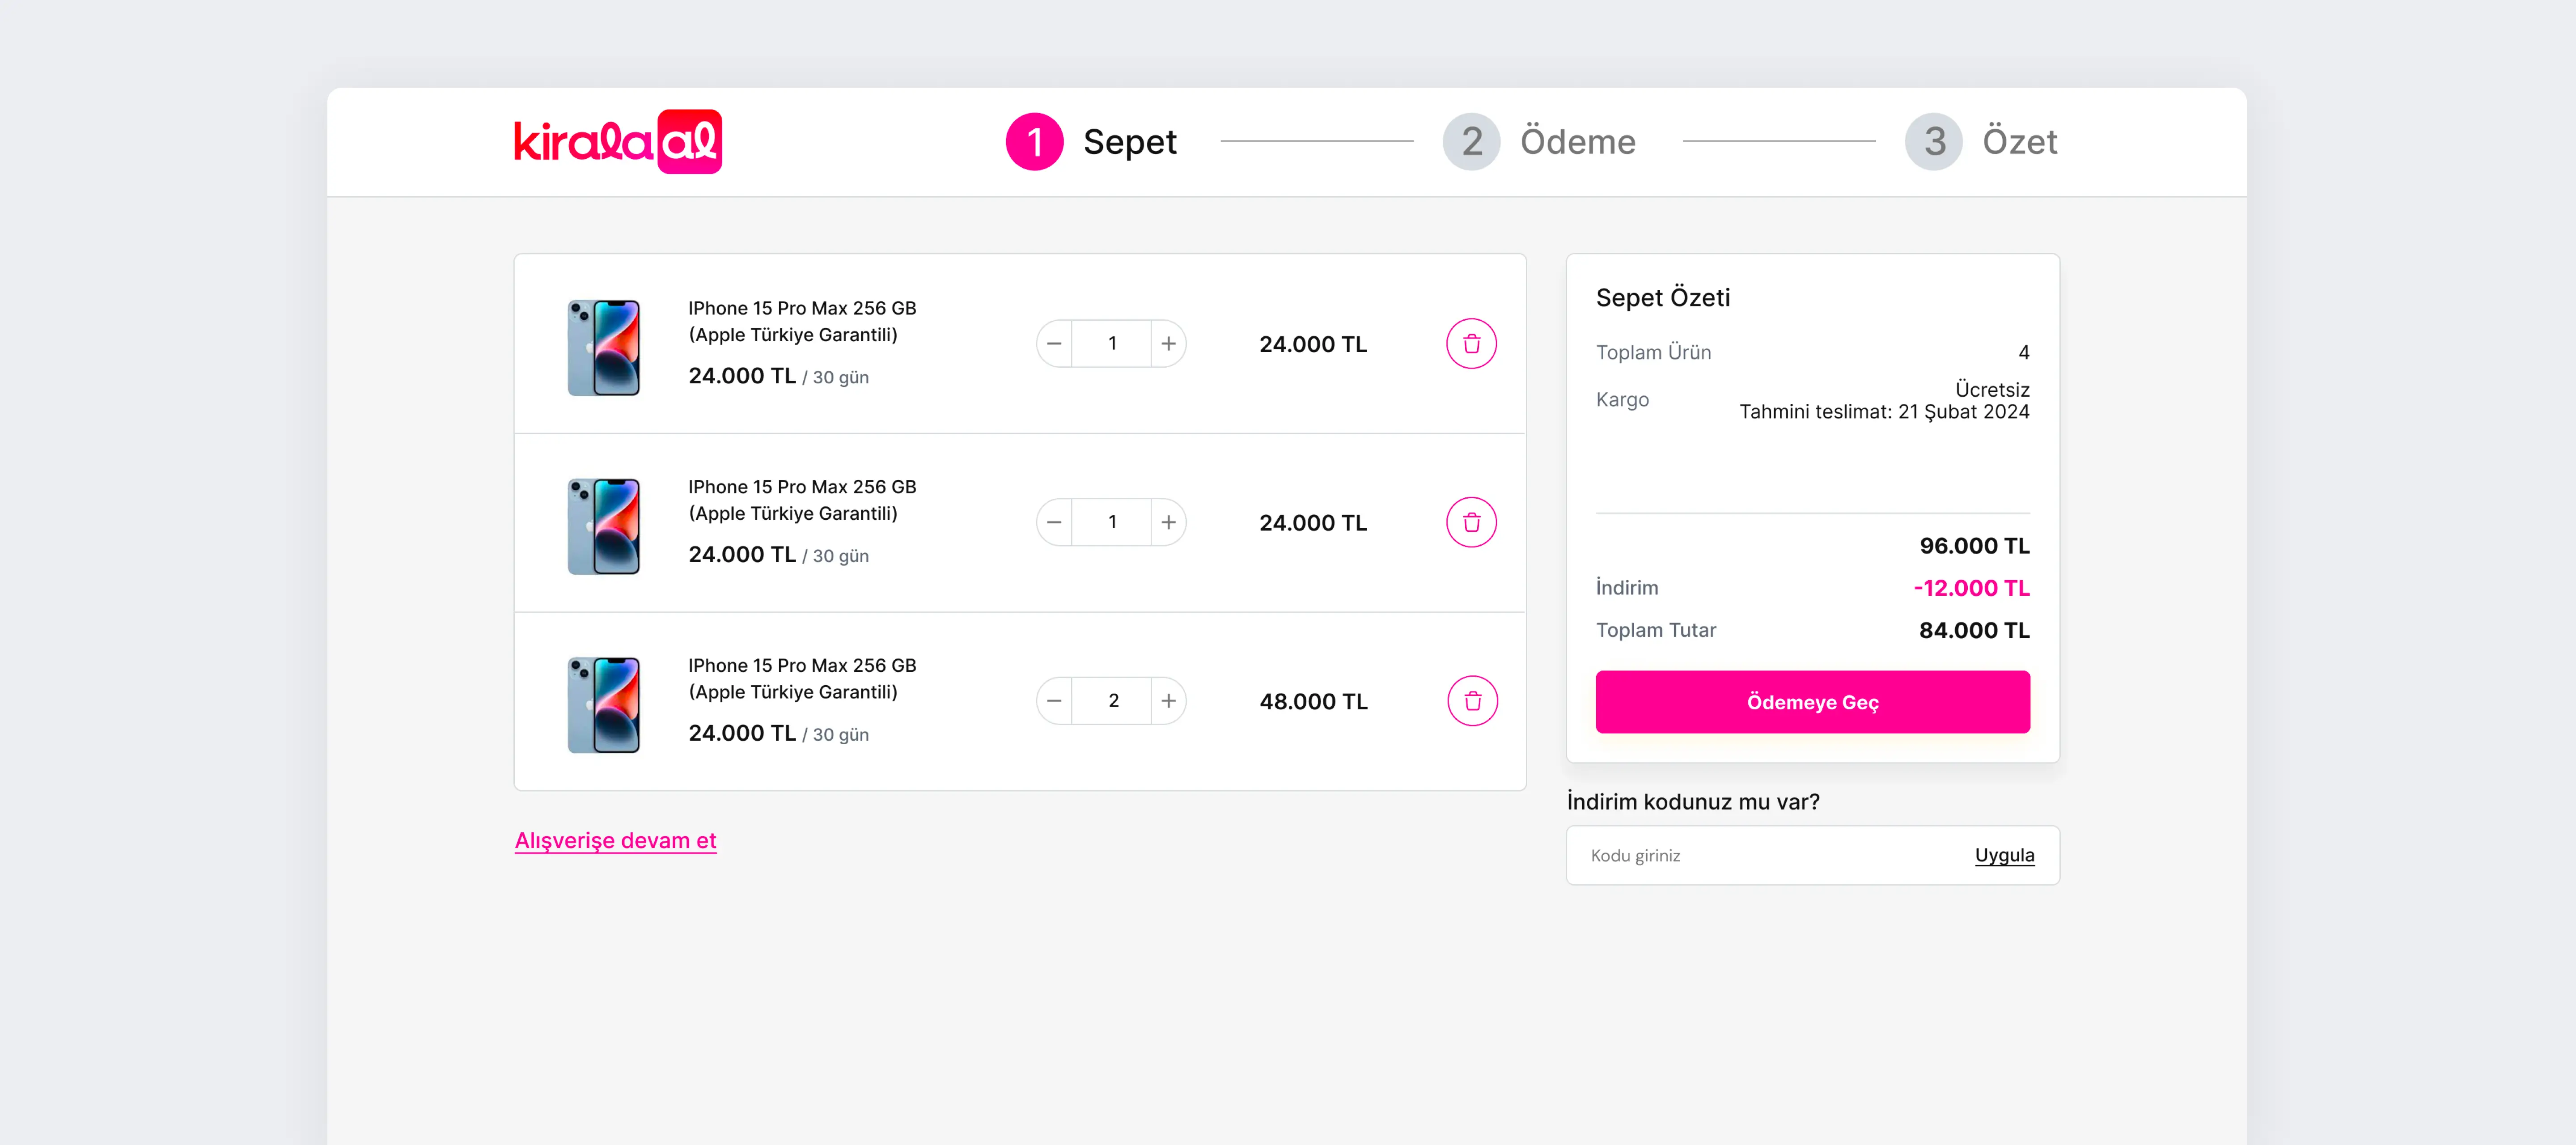Go to step 1 Sepet
Screen dimensions: 2576x1145
1091,142
